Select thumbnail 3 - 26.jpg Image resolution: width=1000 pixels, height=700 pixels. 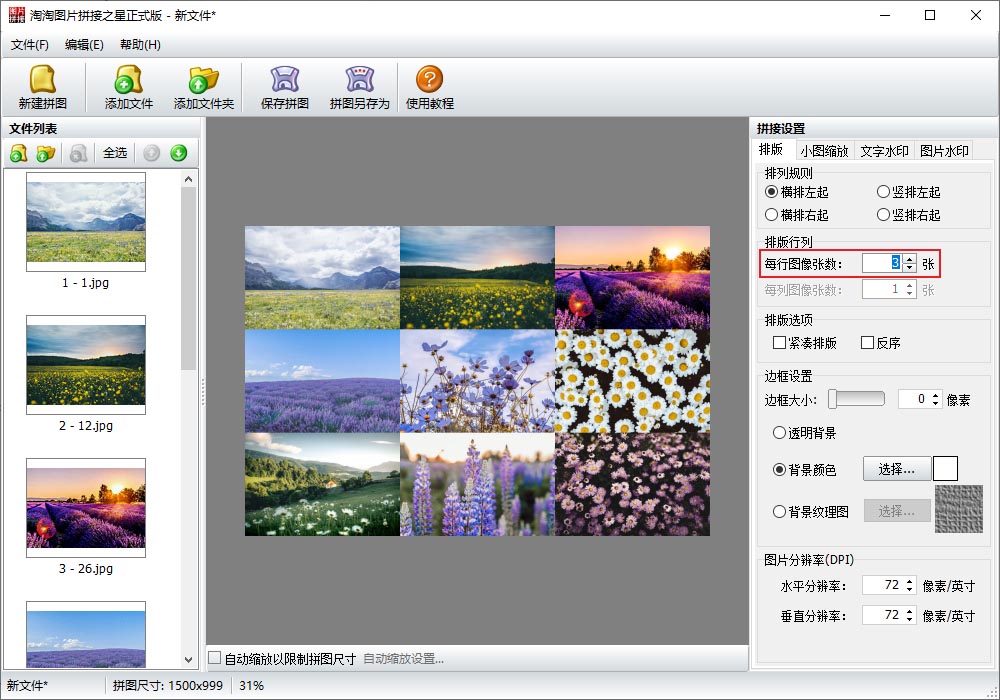[x=86, y=507]
